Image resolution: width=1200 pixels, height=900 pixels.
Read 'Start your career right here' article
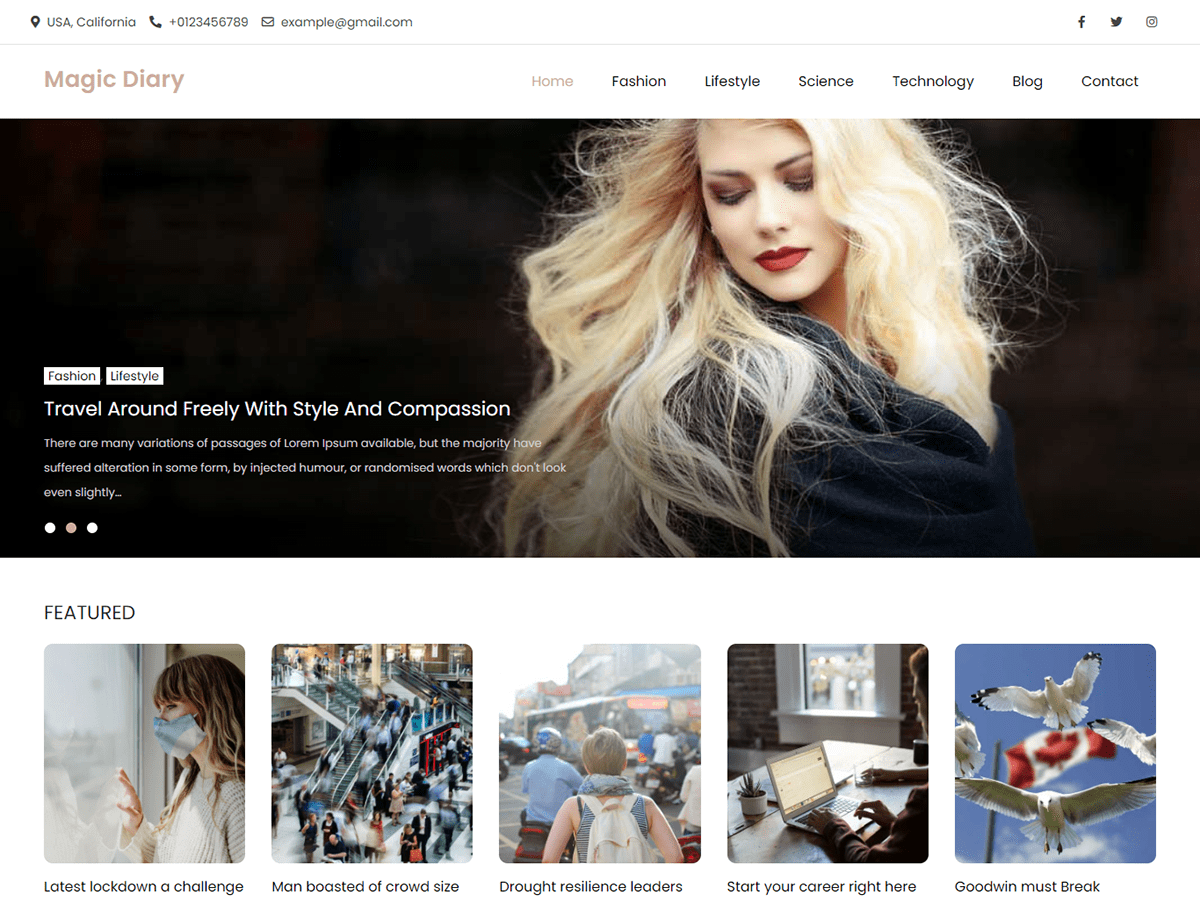821,887
